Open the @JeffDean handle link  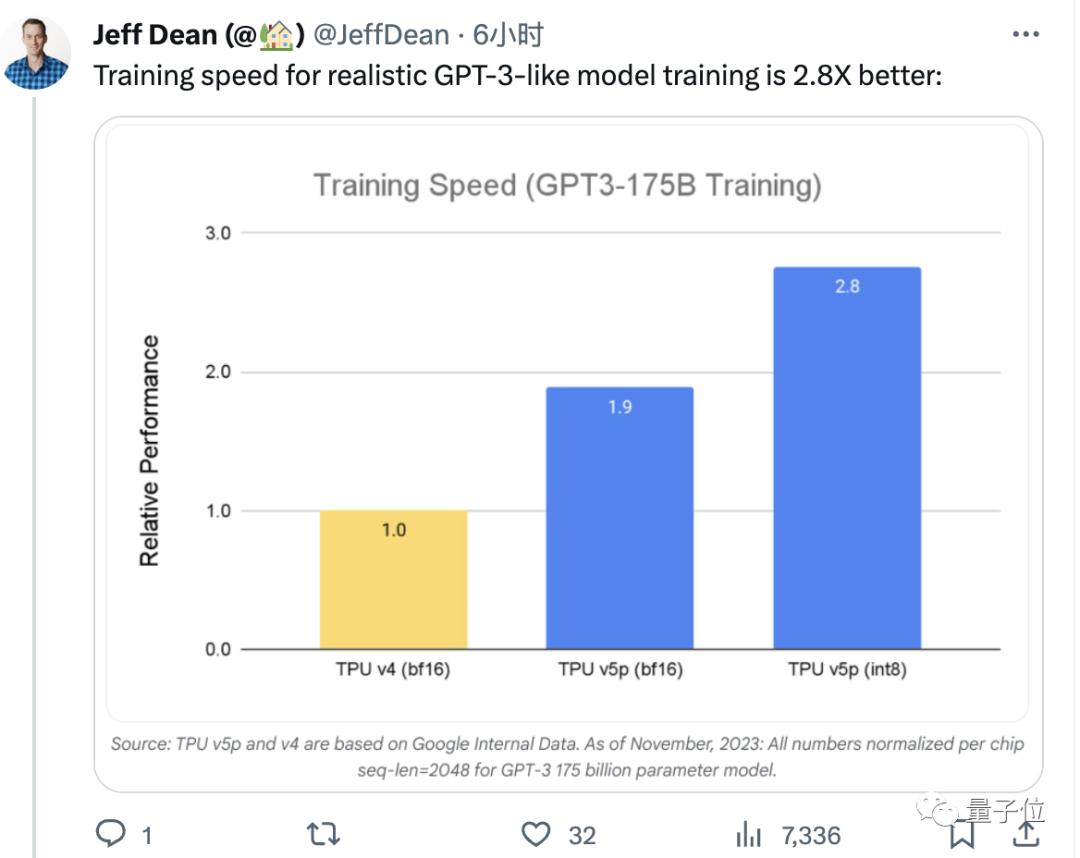click(381, 36)
